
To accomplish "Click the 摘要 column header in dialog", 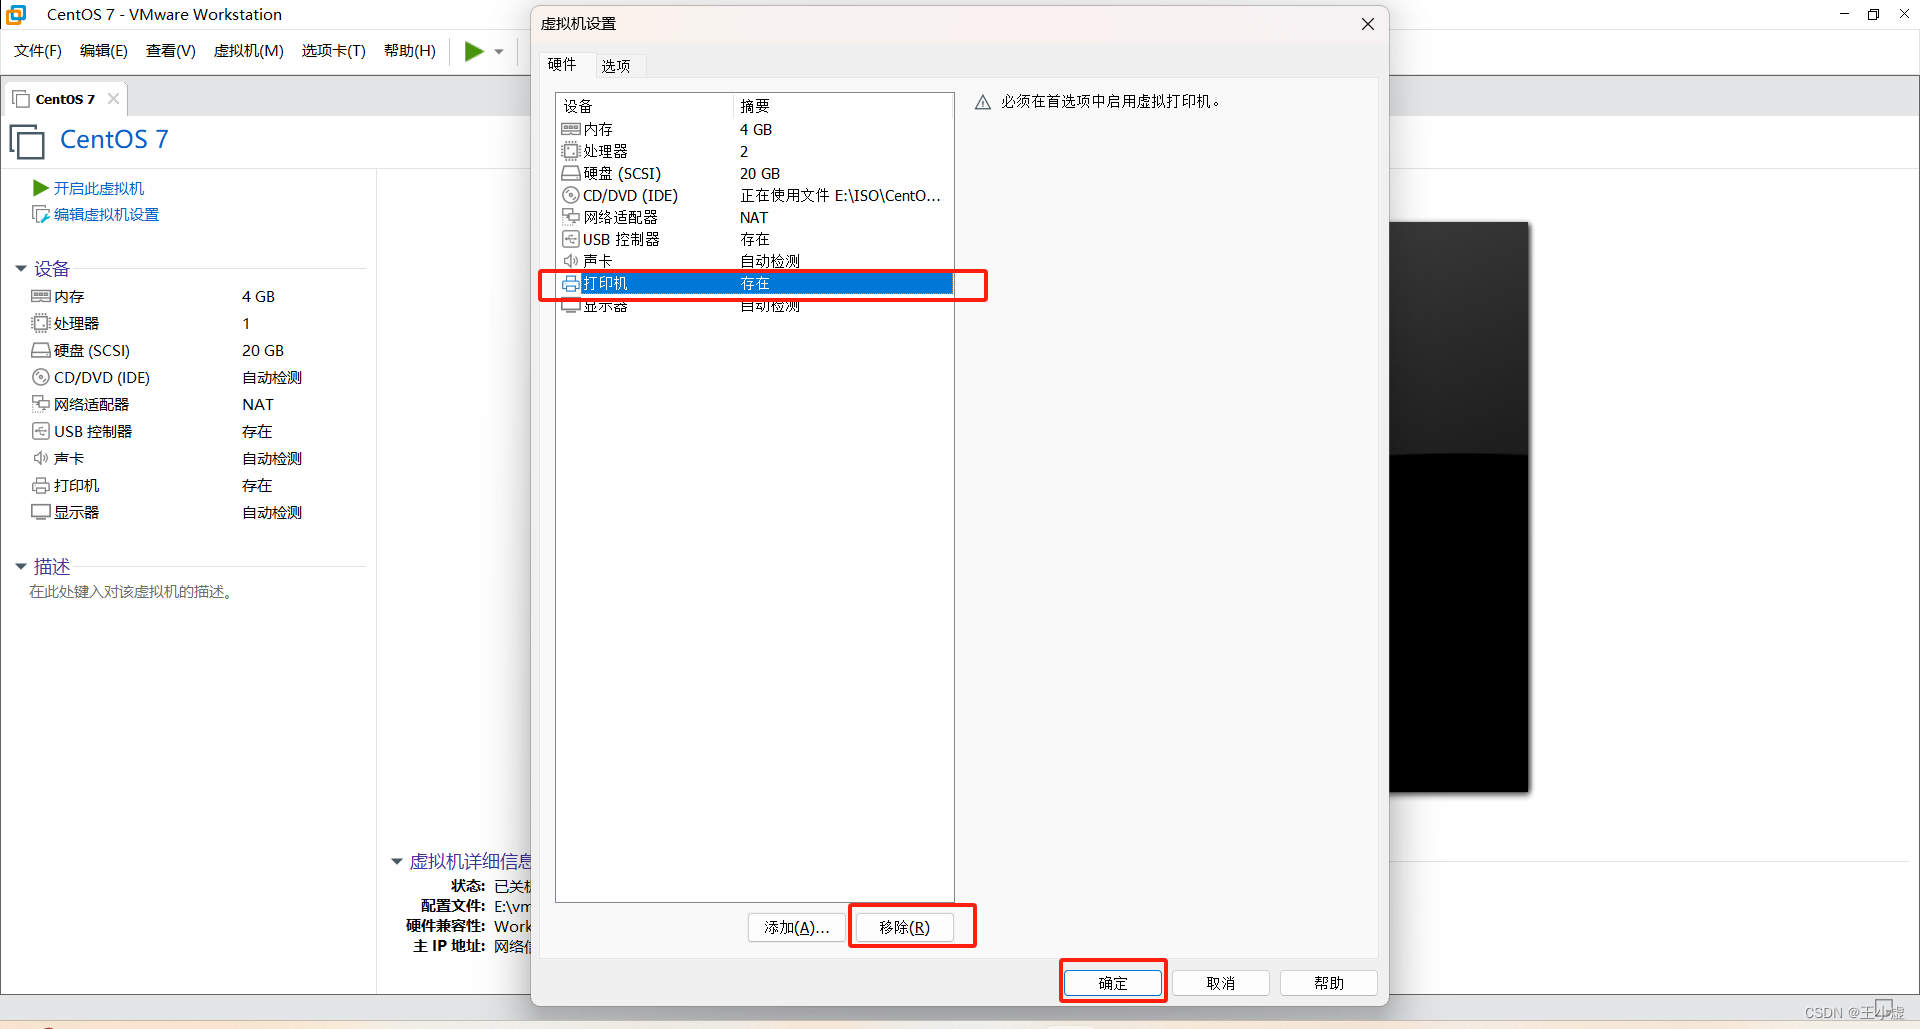I will [843, 106].
